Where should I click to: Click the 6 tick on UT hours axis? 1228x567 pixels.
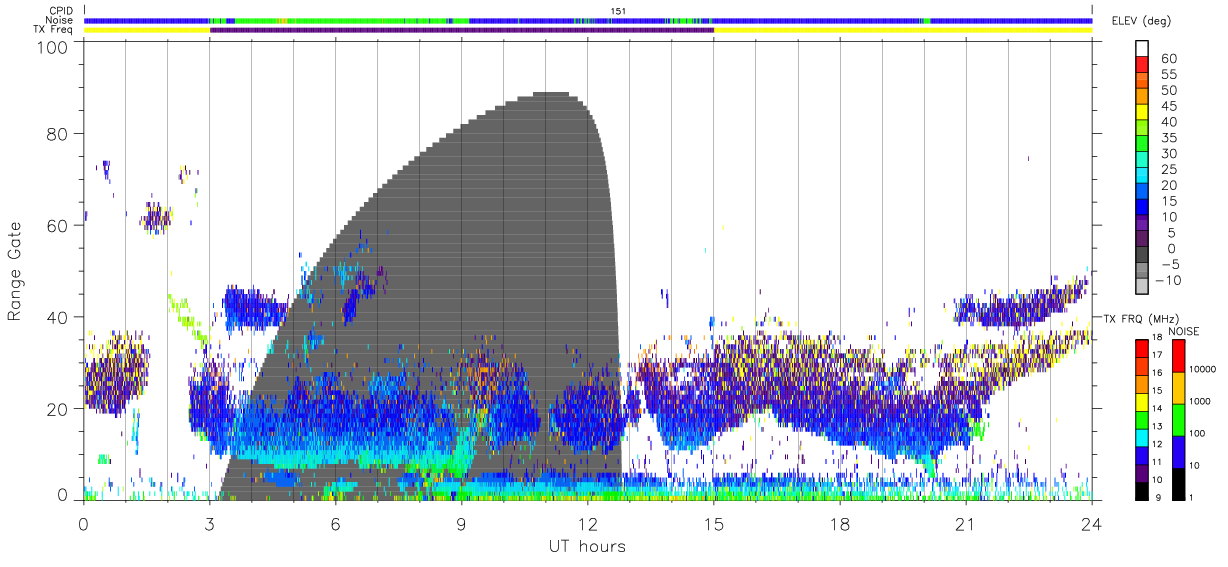[336, 523]
